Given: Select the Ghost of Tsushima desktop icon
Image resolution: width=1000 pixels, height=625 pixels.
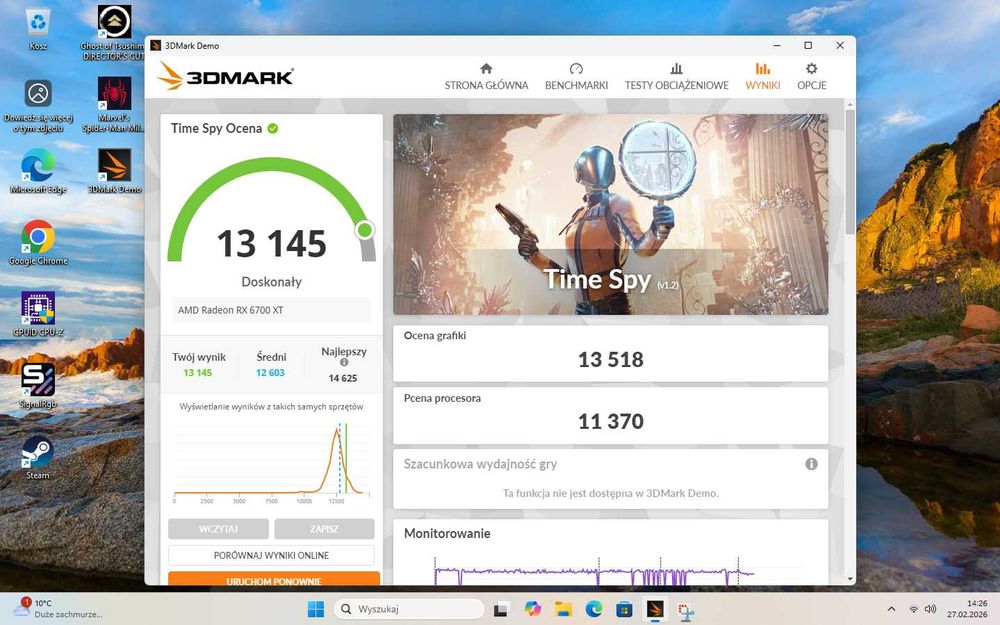Looking at the screenshot, I should (x=114, y=33).
